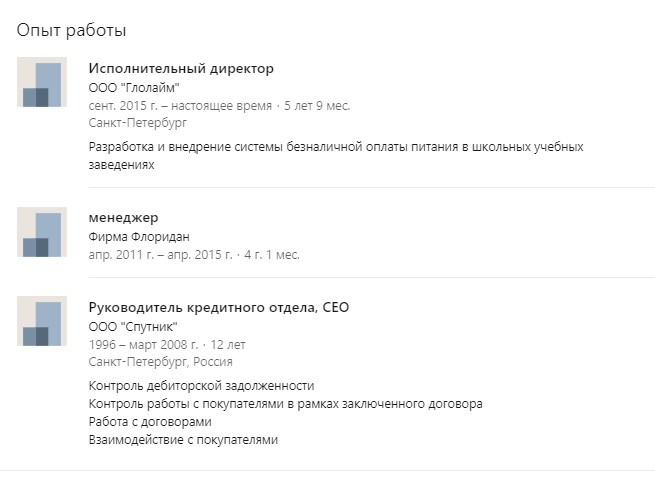Click the Фирма Флоридан company logo
The height and width of the screenshot is (482, 655).
pyautogui.click(x=42, y=232)
